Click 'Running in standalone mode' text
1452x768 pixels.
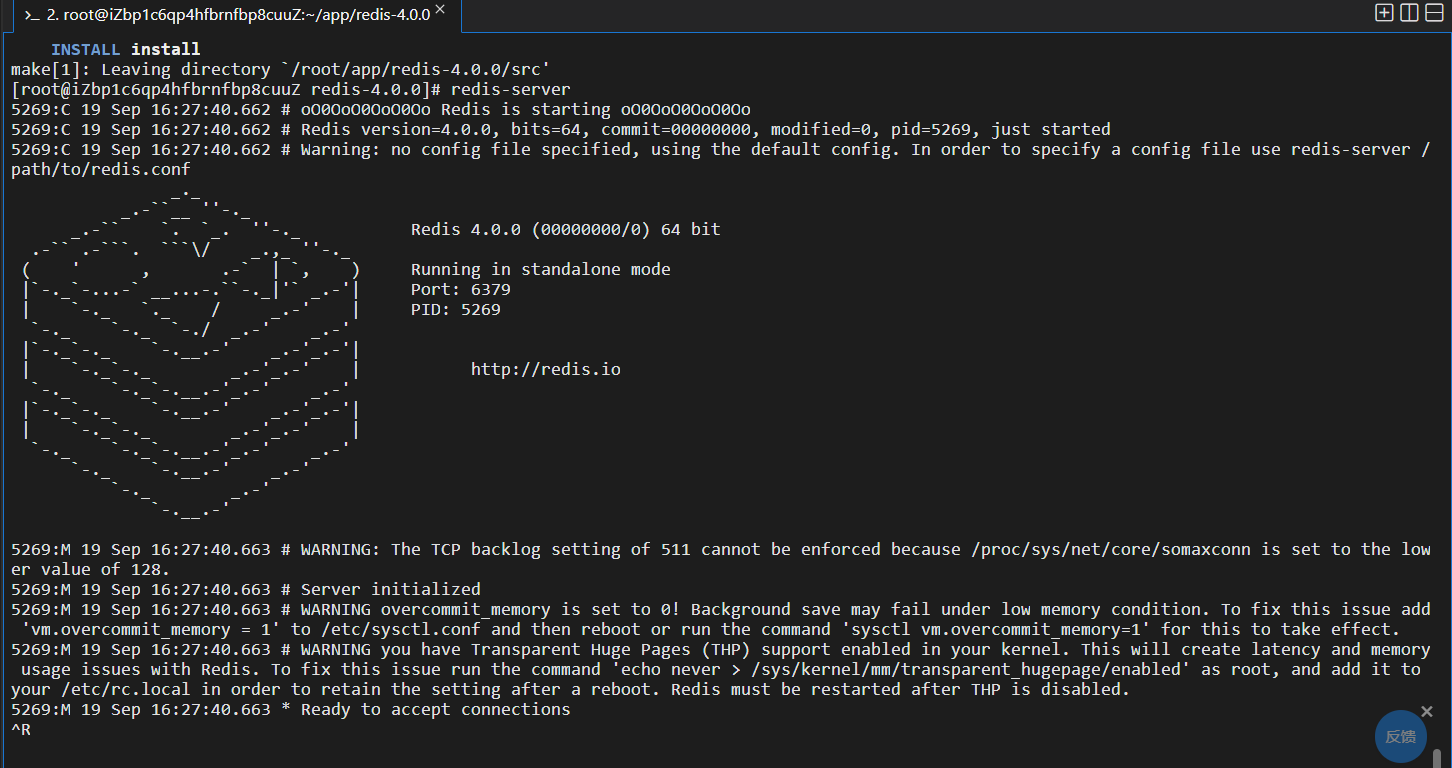tap(541, 269)
